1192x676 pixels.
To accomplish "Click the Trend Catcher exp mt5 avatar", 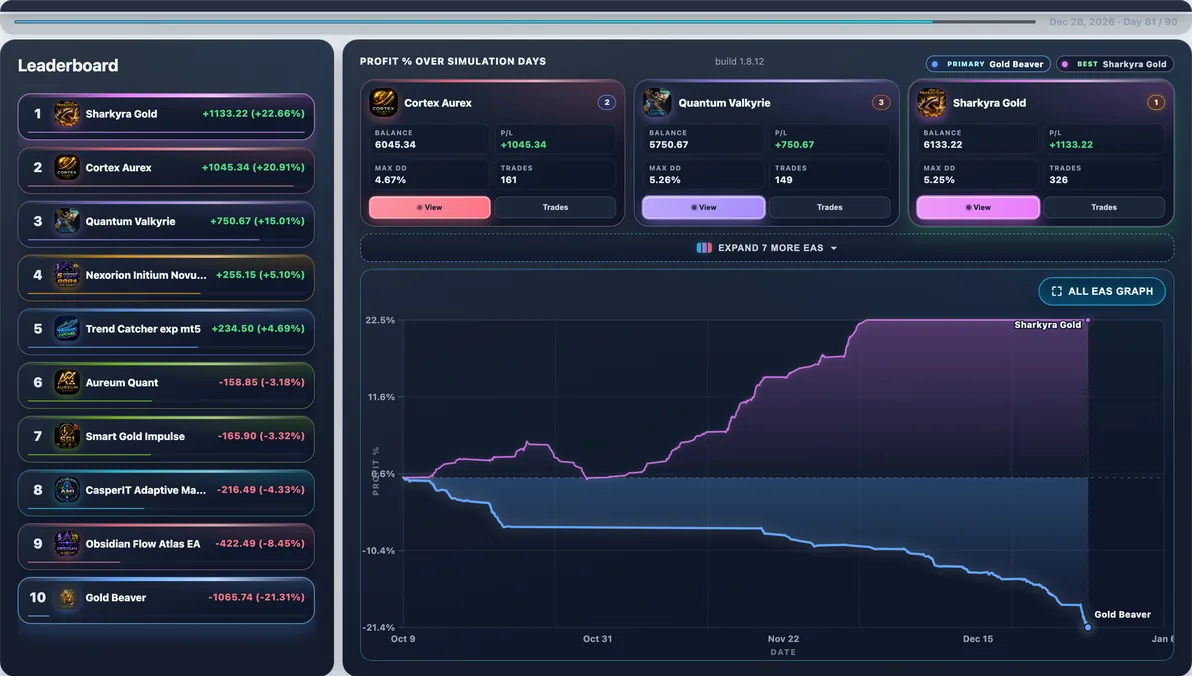I will click(x=67, y=328).
